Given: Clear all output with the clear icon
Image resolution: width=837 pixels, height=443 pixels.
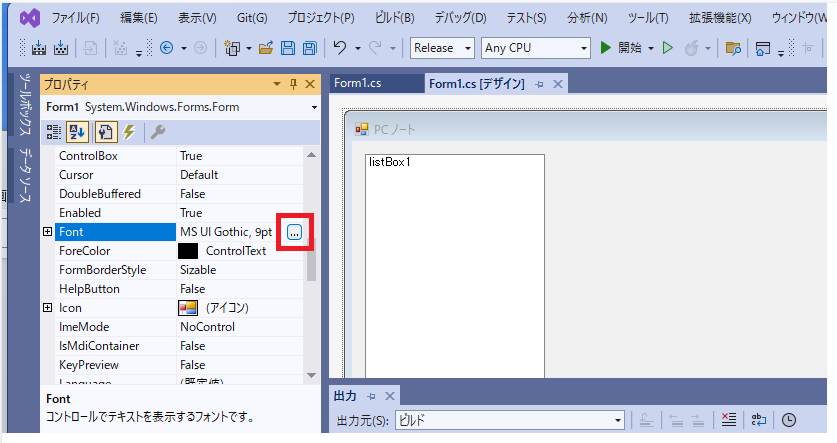Looking at the screenshot, I should point(729,420).
